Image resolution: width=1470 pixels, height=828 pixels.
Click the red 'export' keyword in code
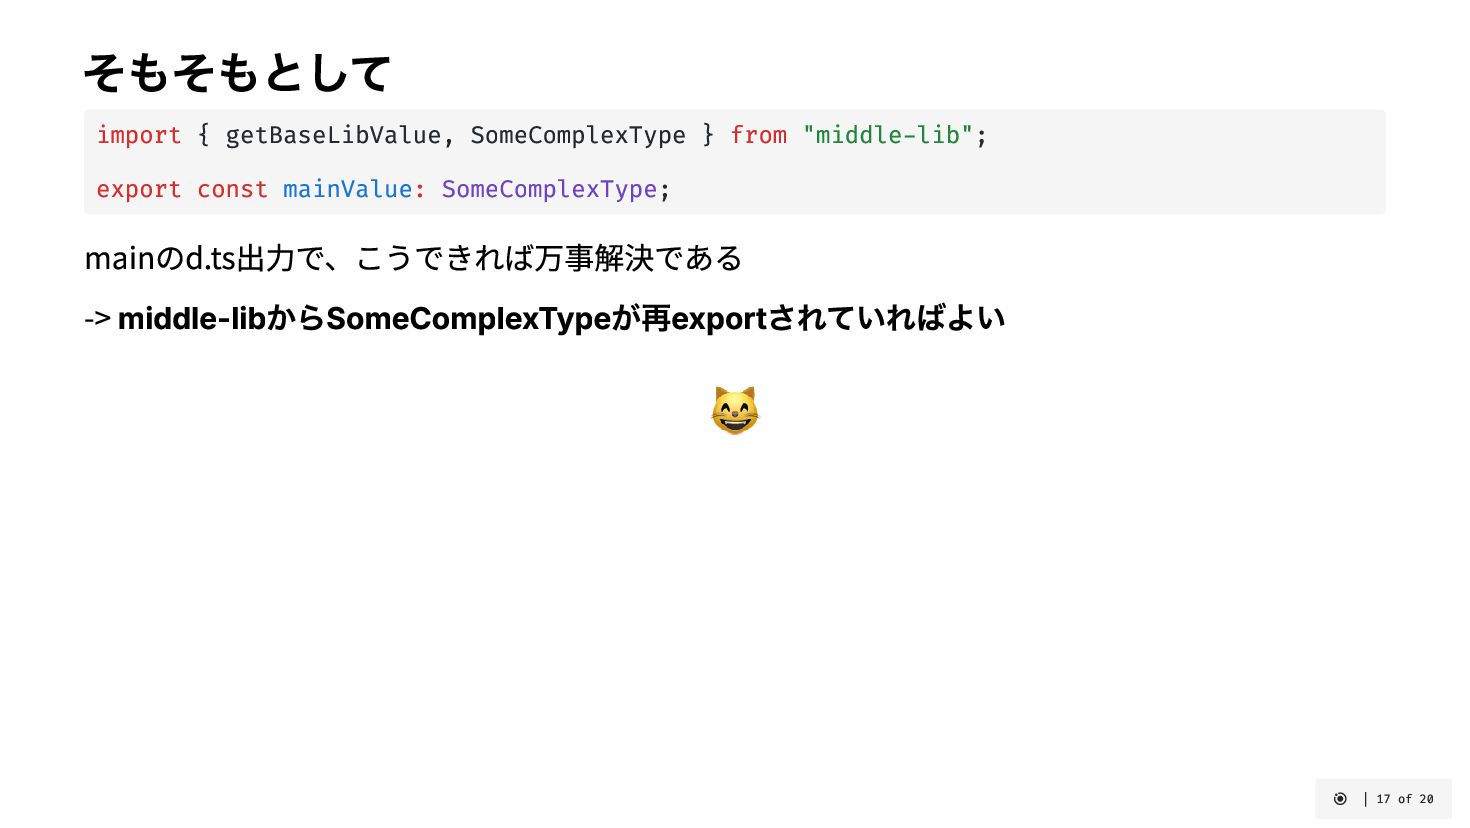139,189
